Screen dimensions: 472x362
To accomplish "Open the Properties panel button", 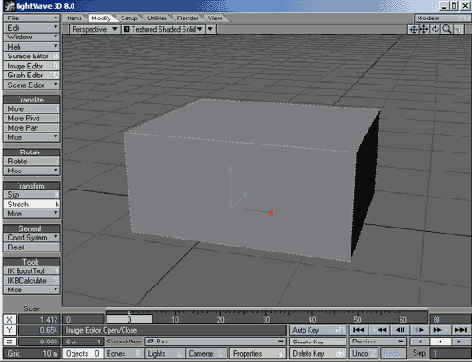I will click(x=258, y=353).
